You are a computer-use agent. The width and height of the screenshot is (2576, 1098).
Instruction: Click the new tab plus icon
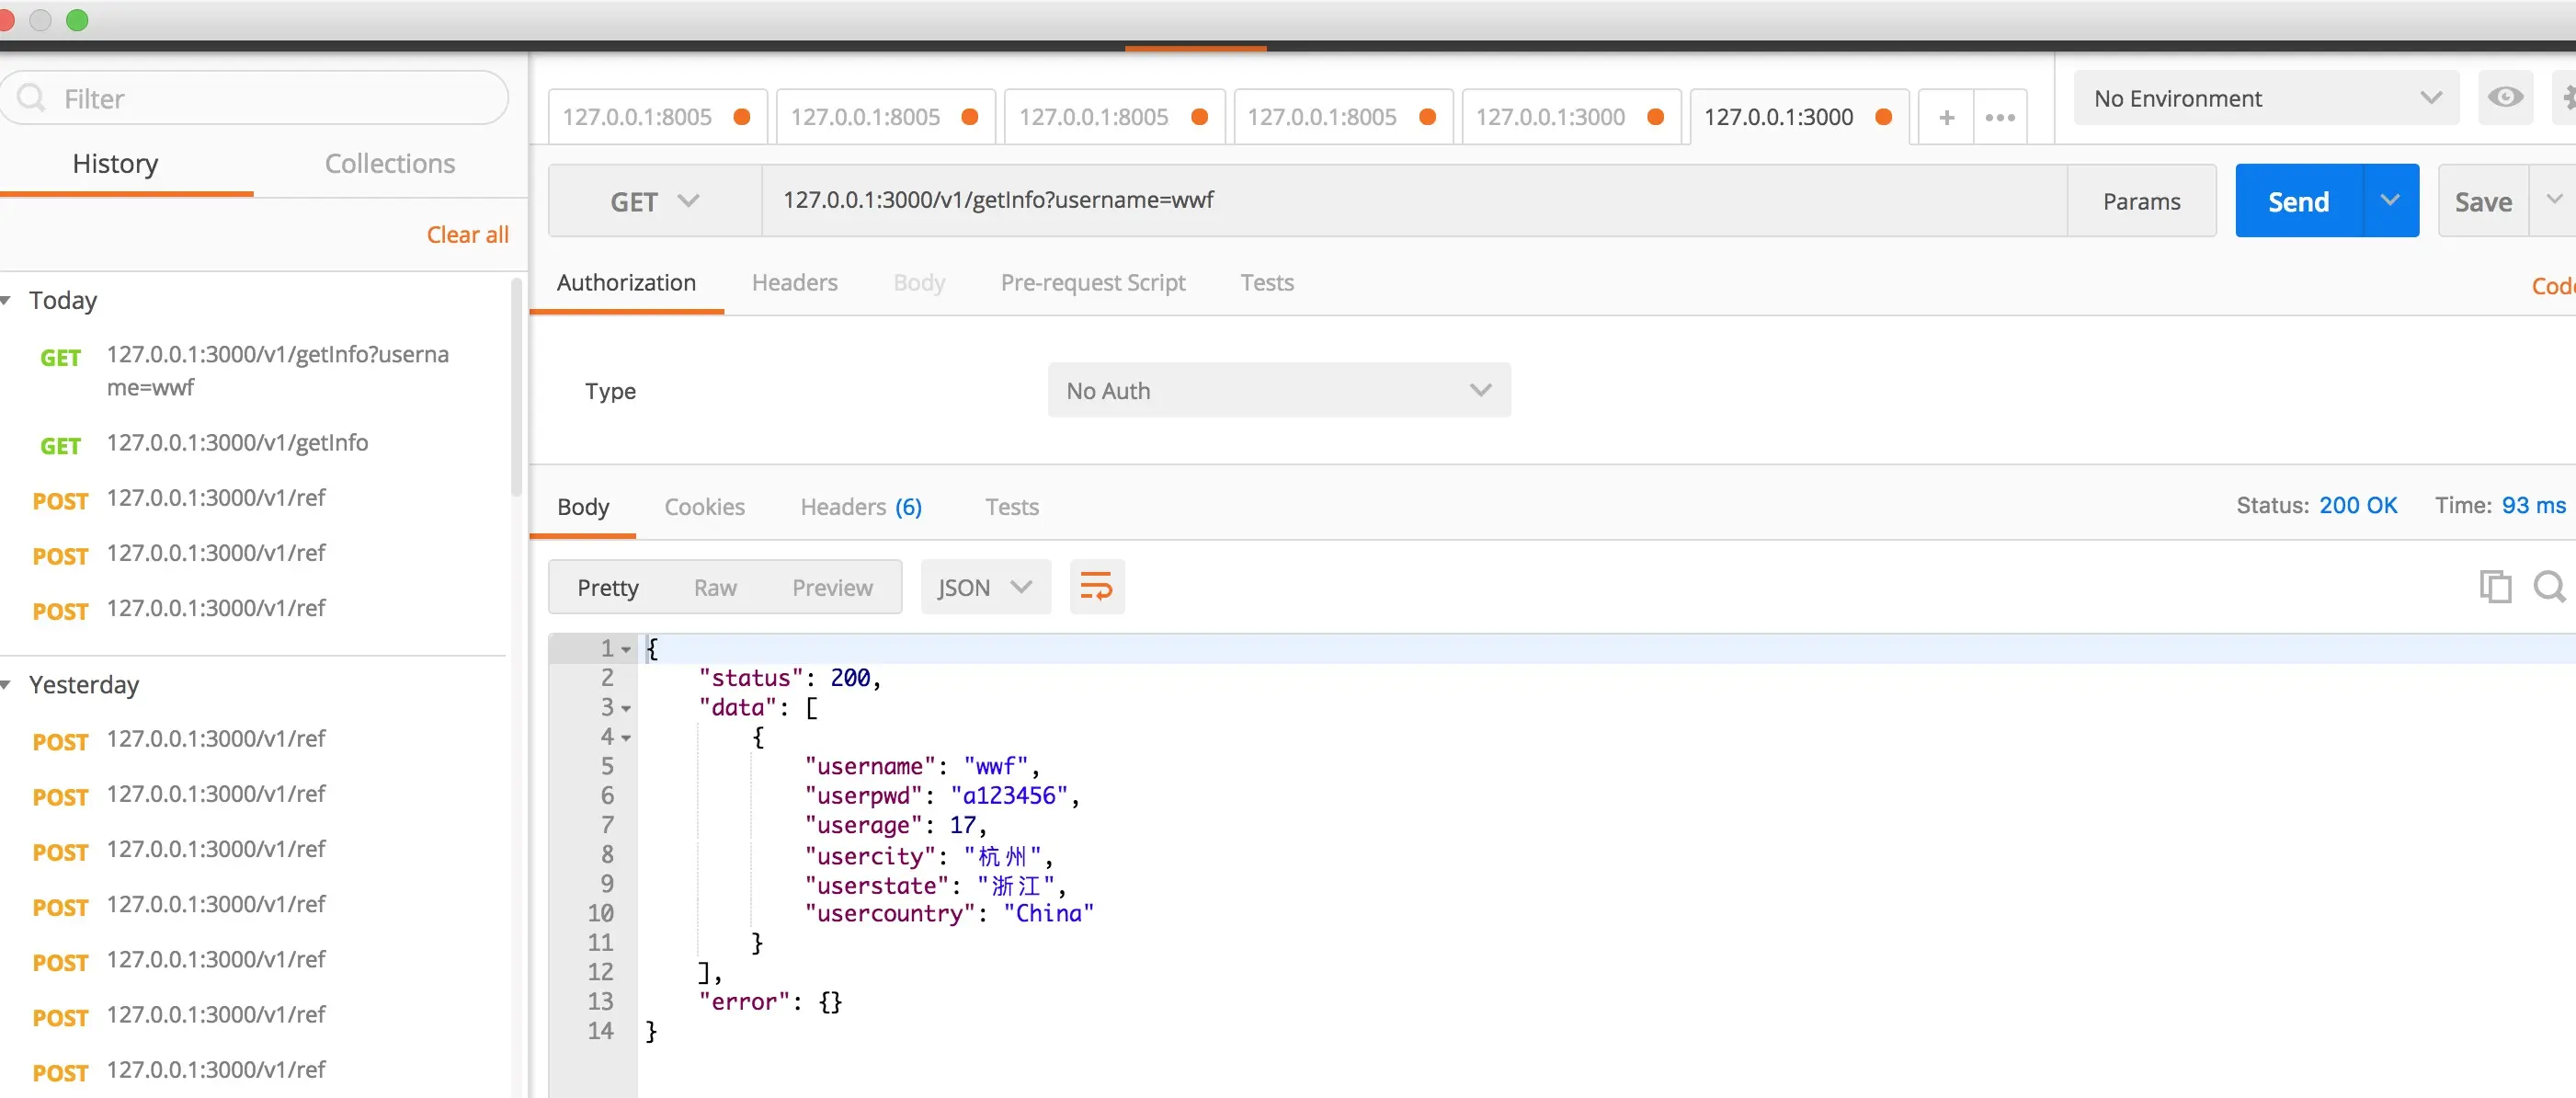1946,118
